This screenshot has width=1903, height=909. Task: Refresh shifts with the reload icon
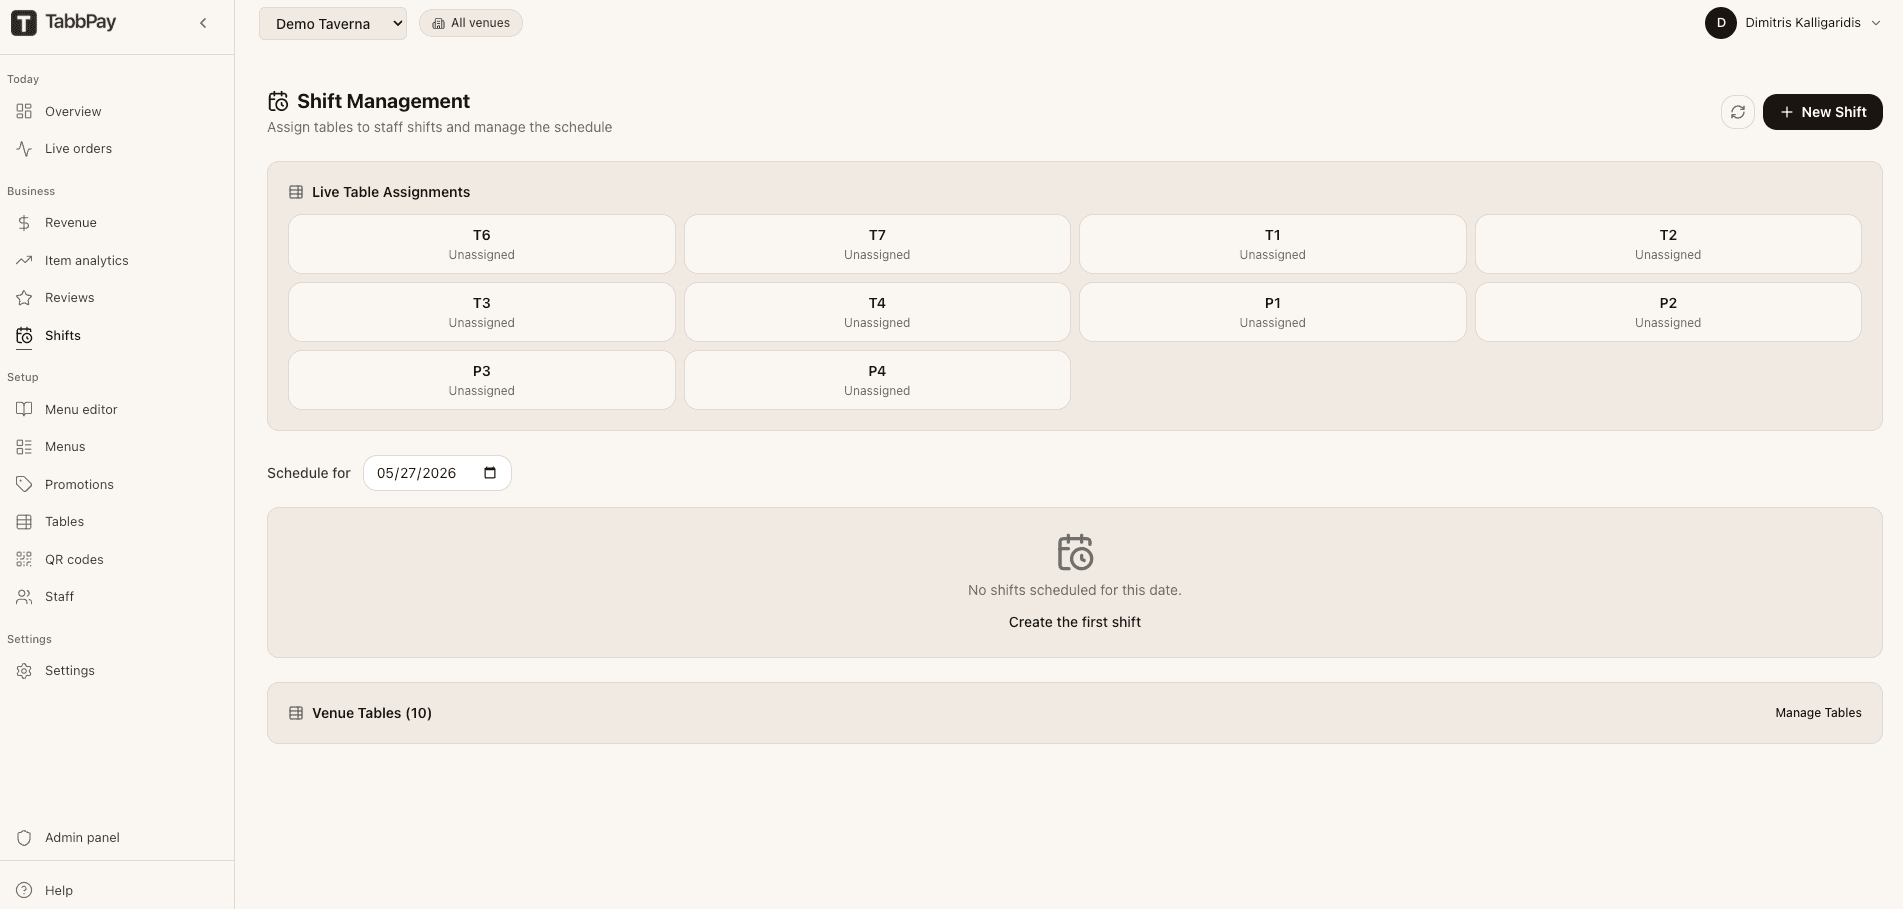(1738, 112)
